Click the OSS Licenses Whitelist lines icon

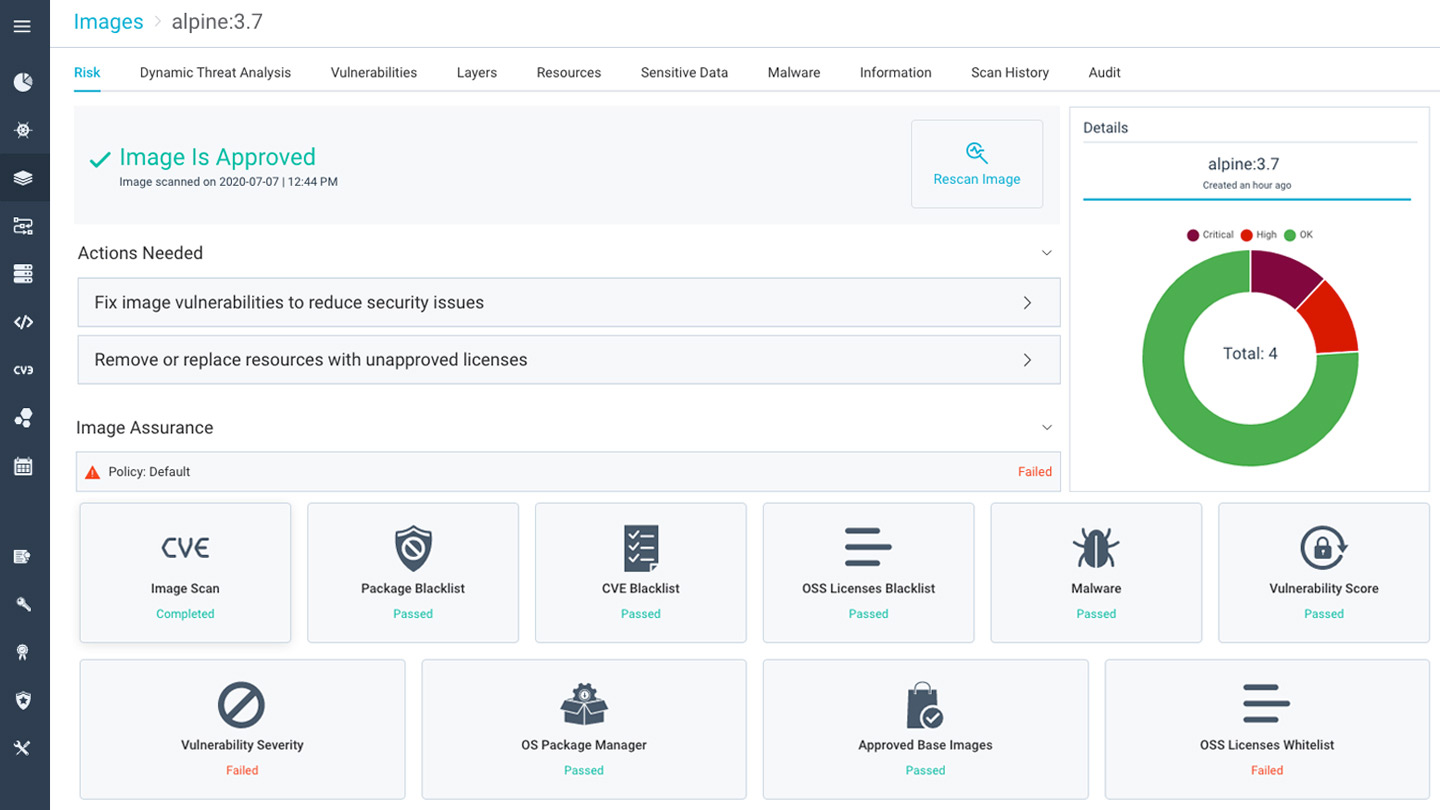tap(1267, 704)
